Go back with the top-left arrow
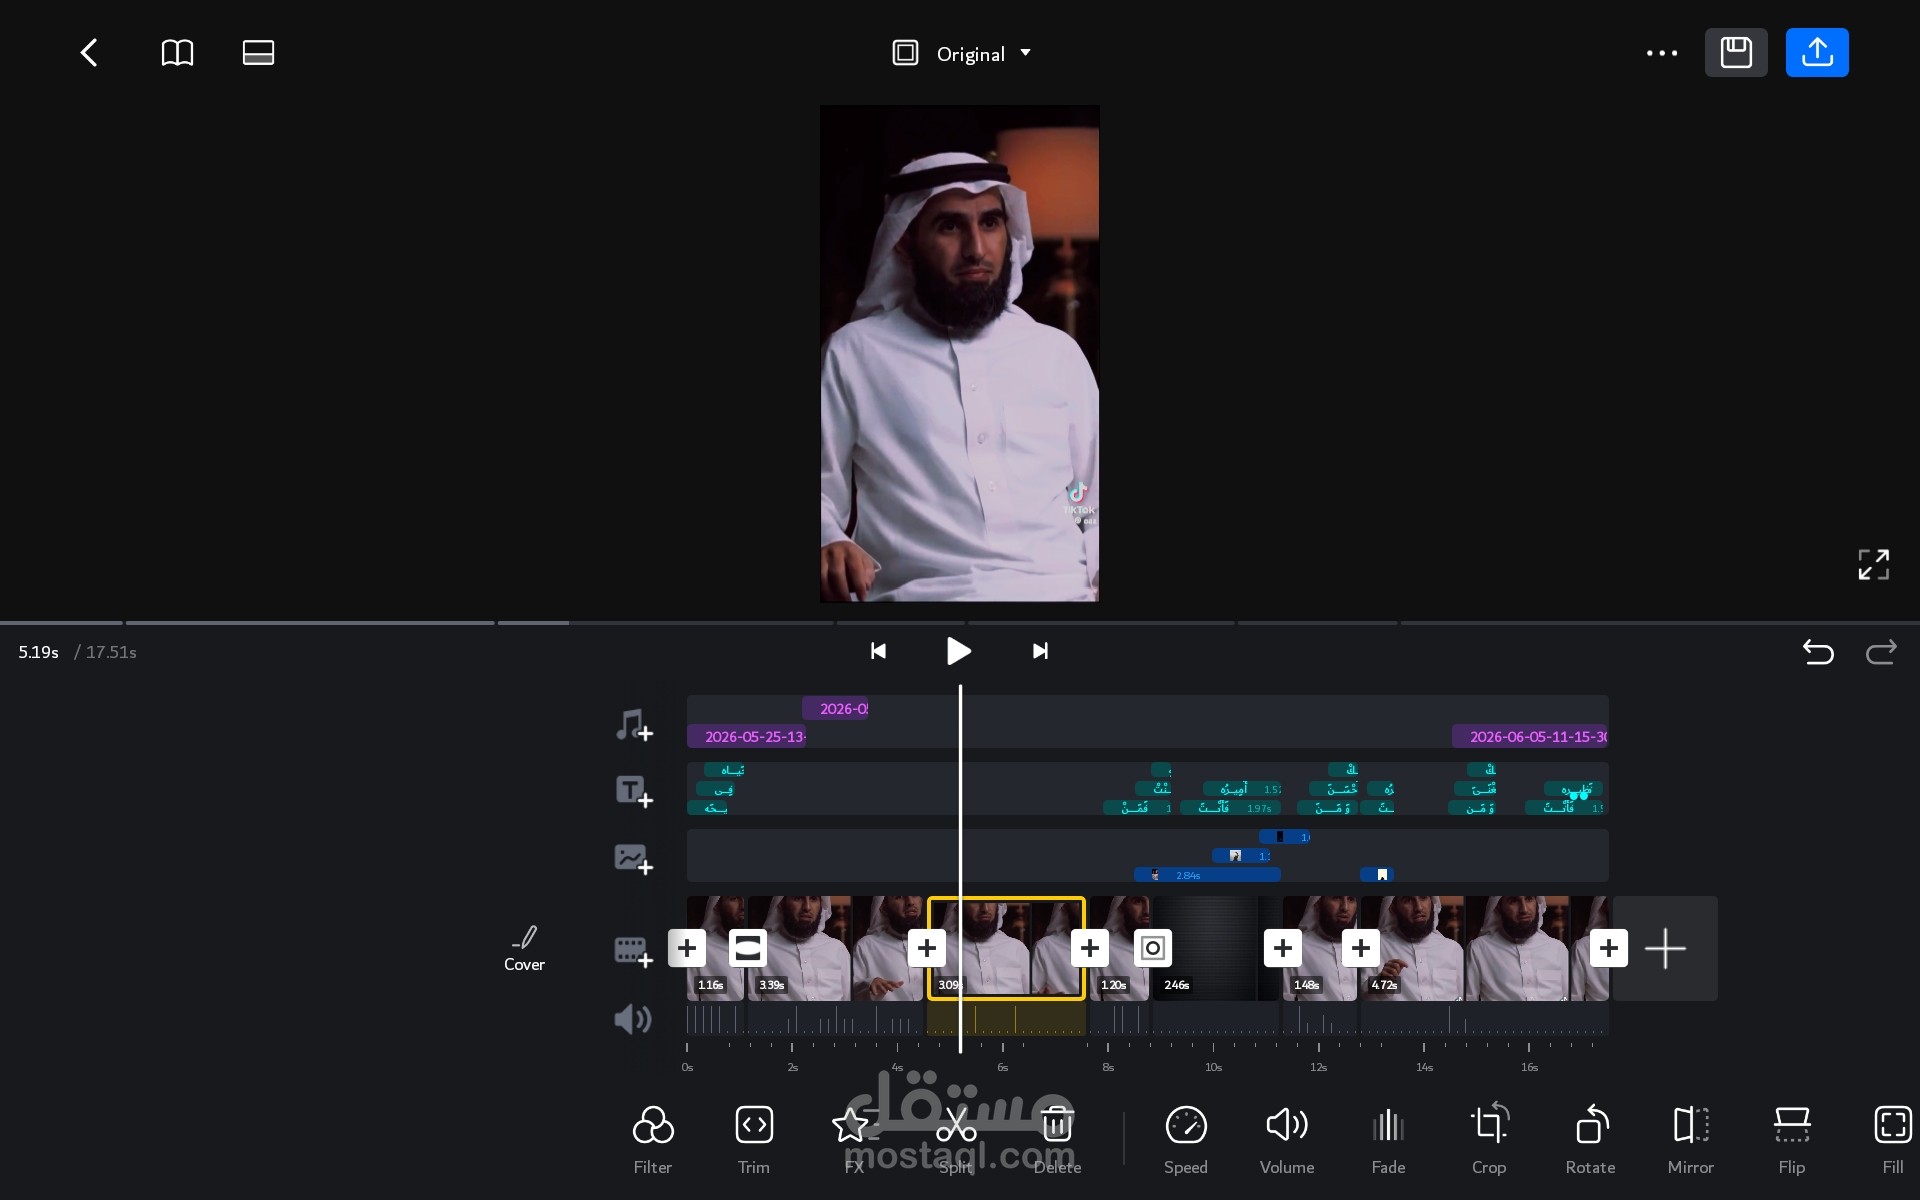Viewport: 1920px width, 1200px height. pos(89,52)
